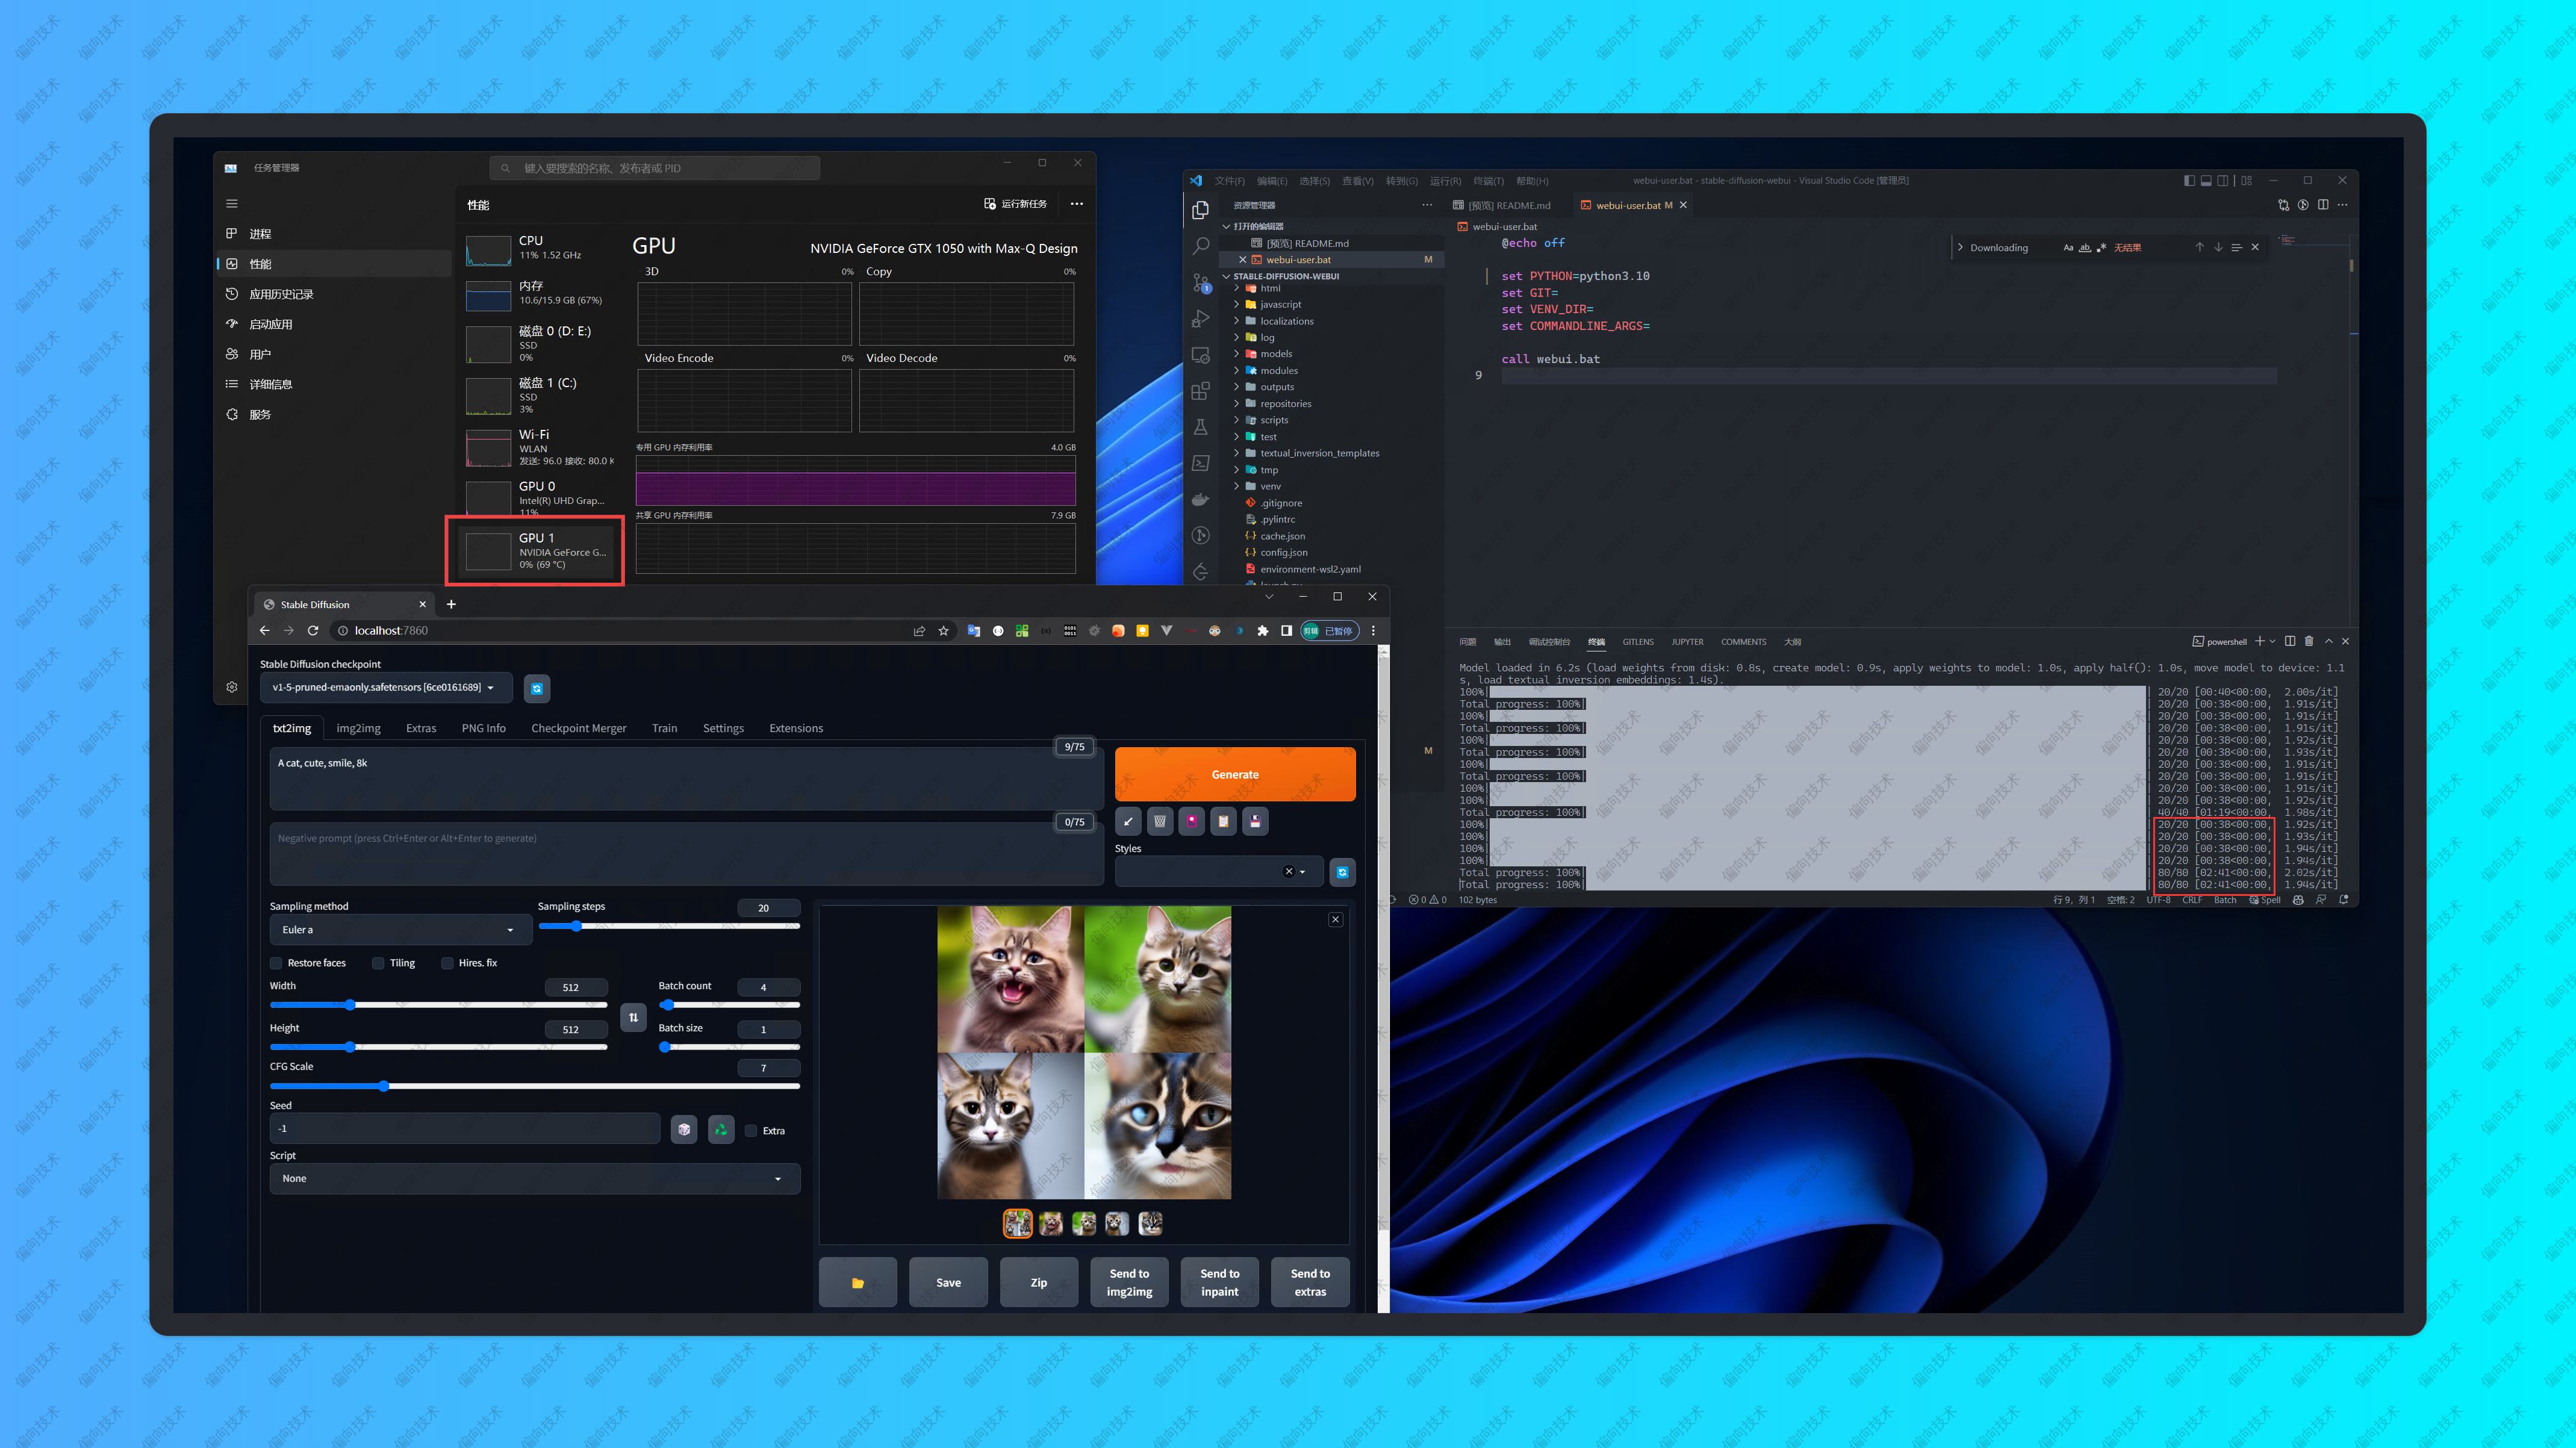The width and height of the screenshot is (2576, 1448).
Task: Open the Script dropdown
Action: [535, 1179]
